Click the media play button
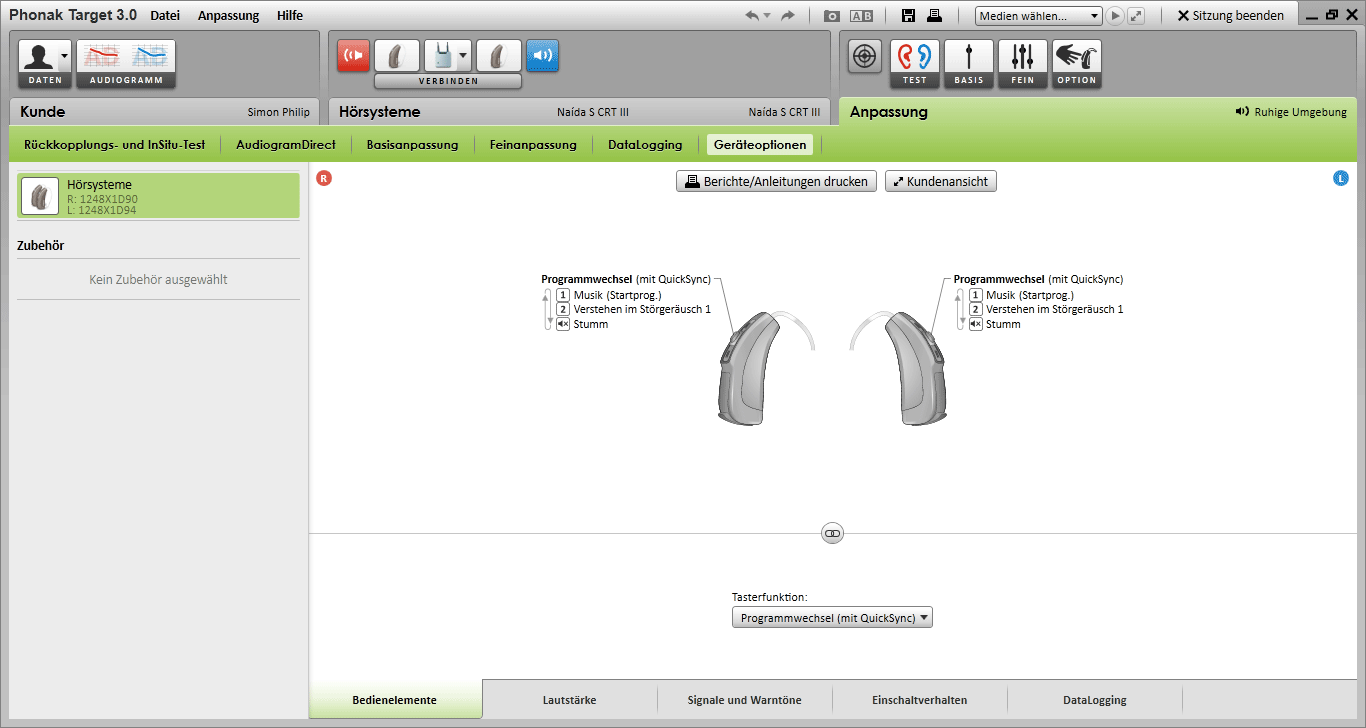 [x=1115, y=16]
